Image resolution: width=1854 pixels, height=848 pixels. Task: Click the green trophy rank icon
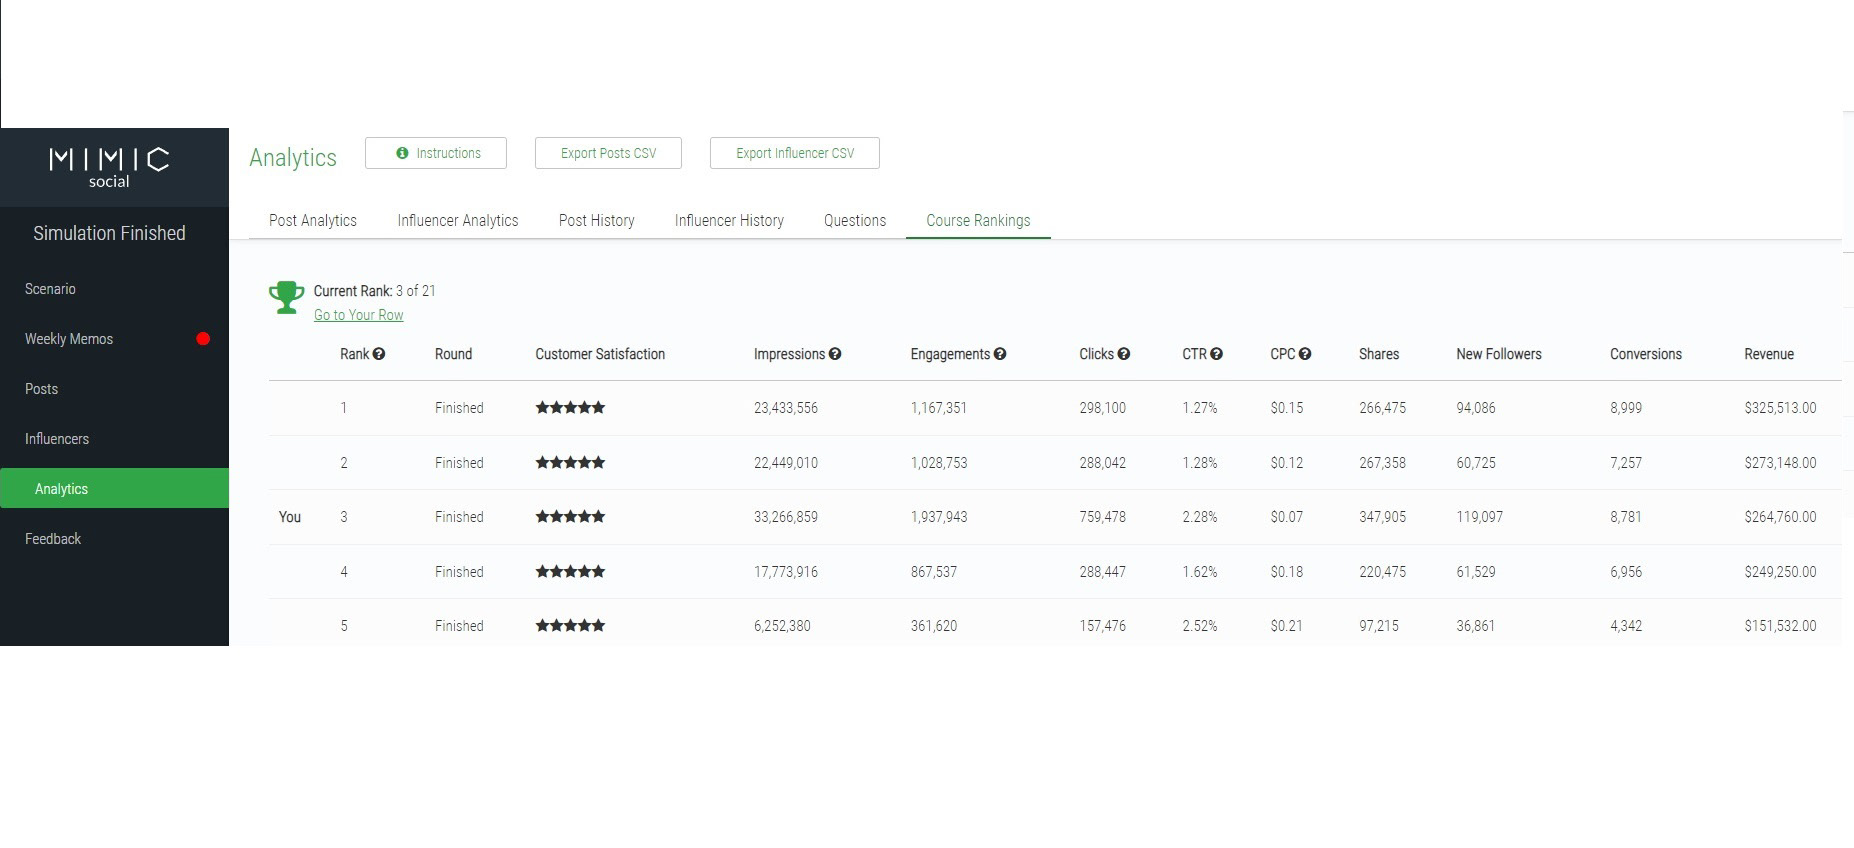[x=286, y=297]
